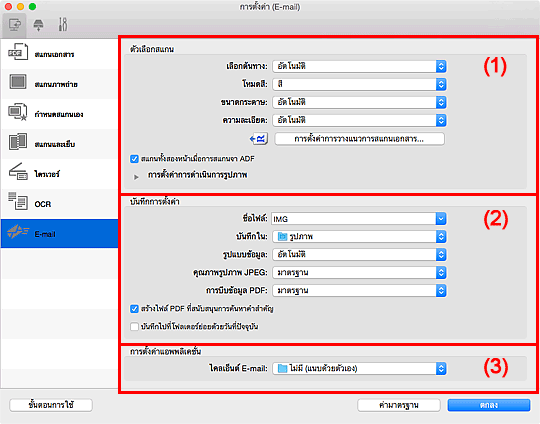
Task: Open the scan-from-computer settings tab
Action: click(x=14, y=25)
